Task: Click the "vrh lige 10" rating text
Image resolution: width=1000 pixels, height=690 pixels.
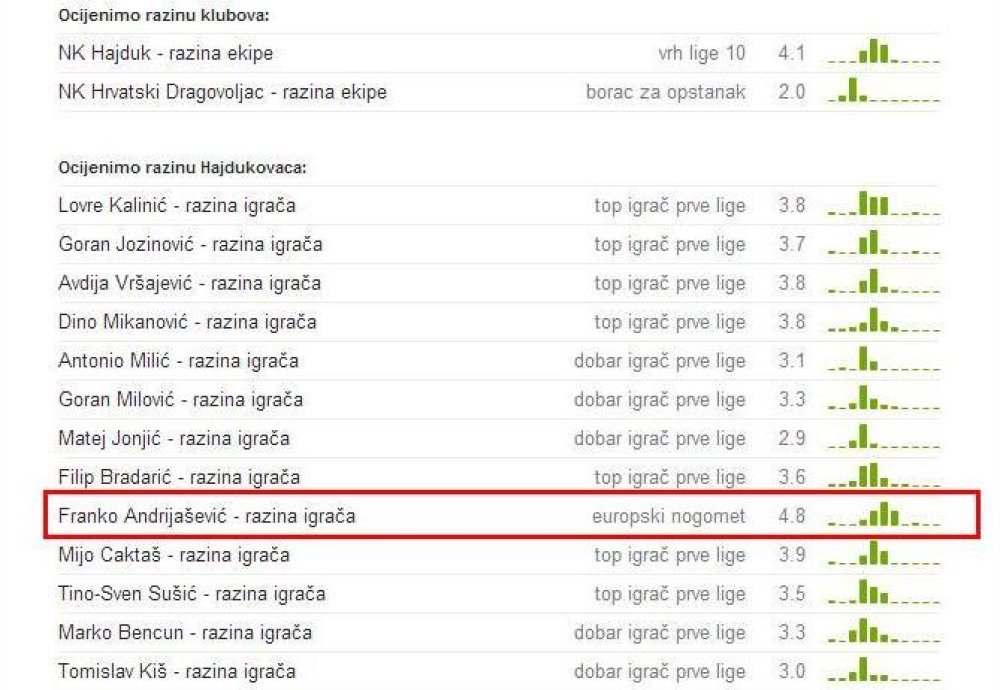Action: pyautogui.click(x=701, y=53)
